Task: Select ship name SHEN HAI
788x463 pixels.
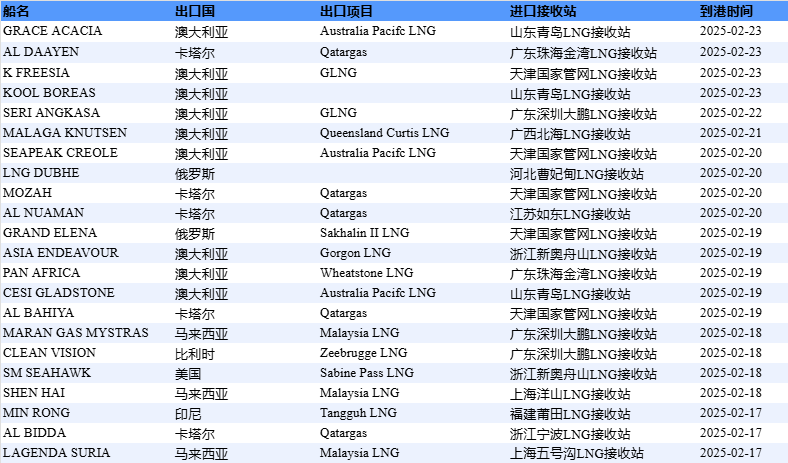Action: click(x=34, y=394)
